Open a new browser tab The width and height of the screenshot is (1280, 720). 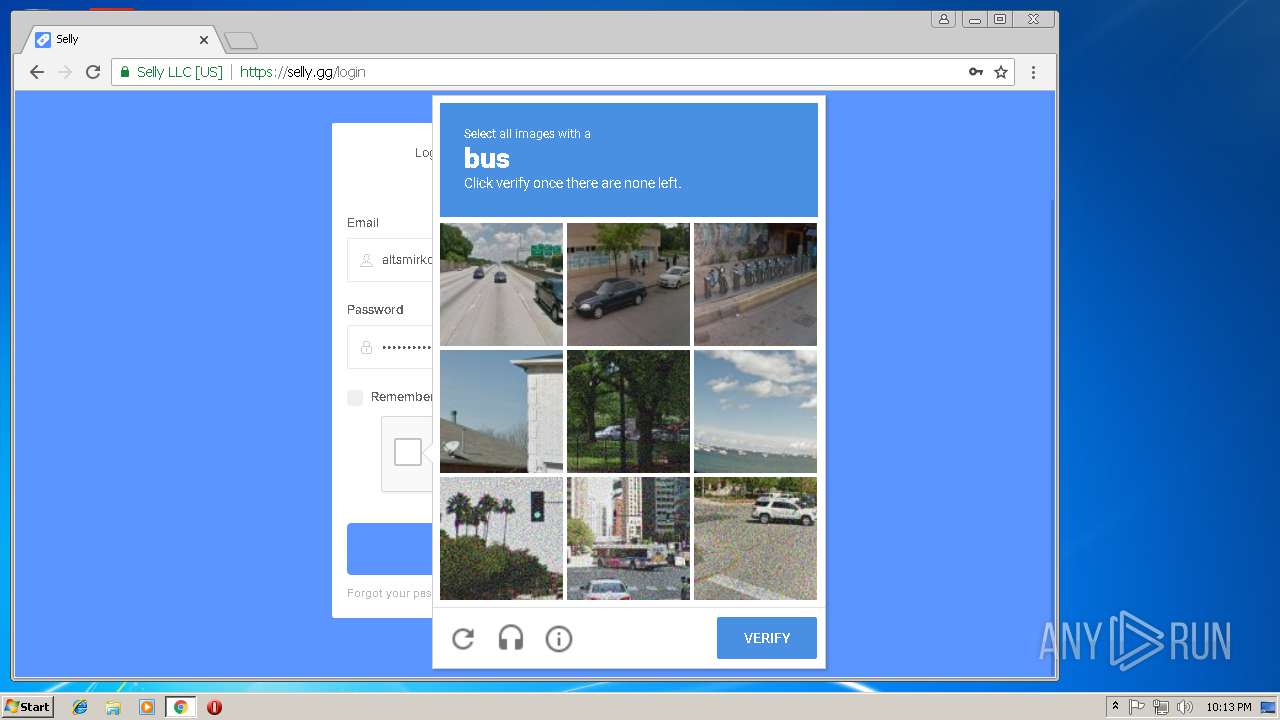pyautogui.click(x=241, y=41)
